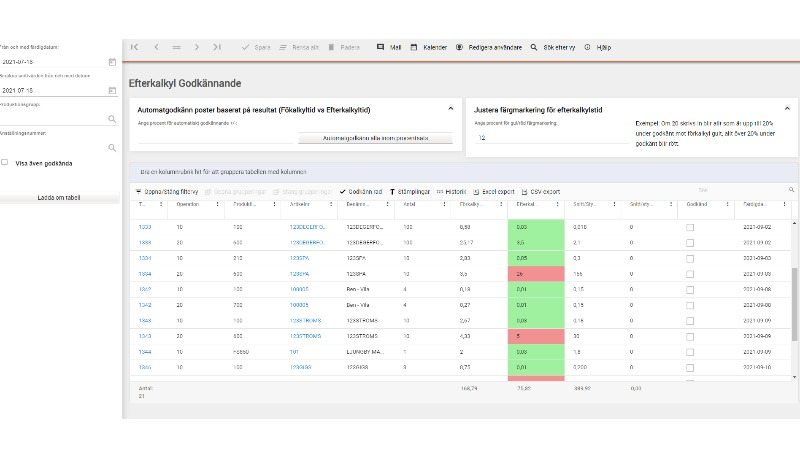The image size is (800, 460).
Task: Tick Godkänd checkbox in the row with Efterkalkyl 26
Action: (690, 274)
